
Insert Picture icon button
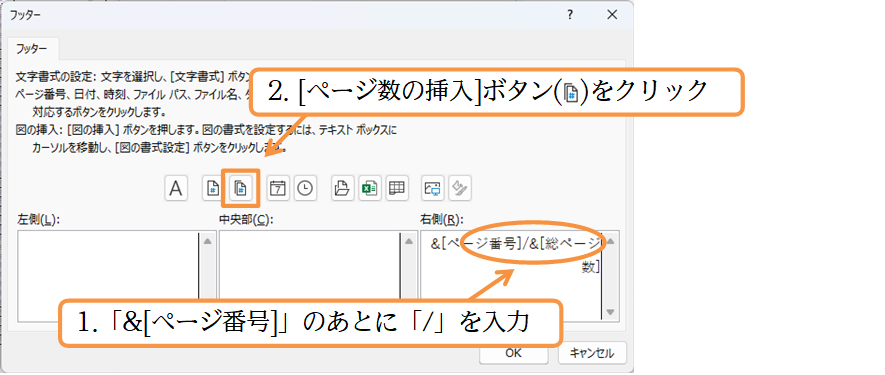coord(433,188)
